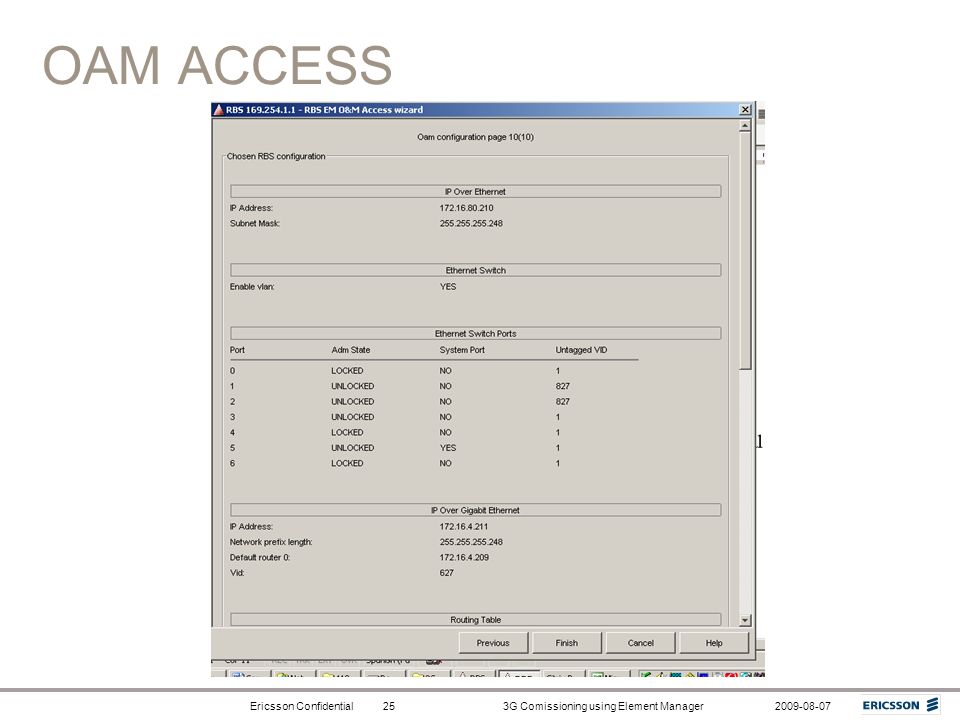Select the LOCKED state of port 4
The height and width of the screenshot is (720, 960).
pos(347,432)
